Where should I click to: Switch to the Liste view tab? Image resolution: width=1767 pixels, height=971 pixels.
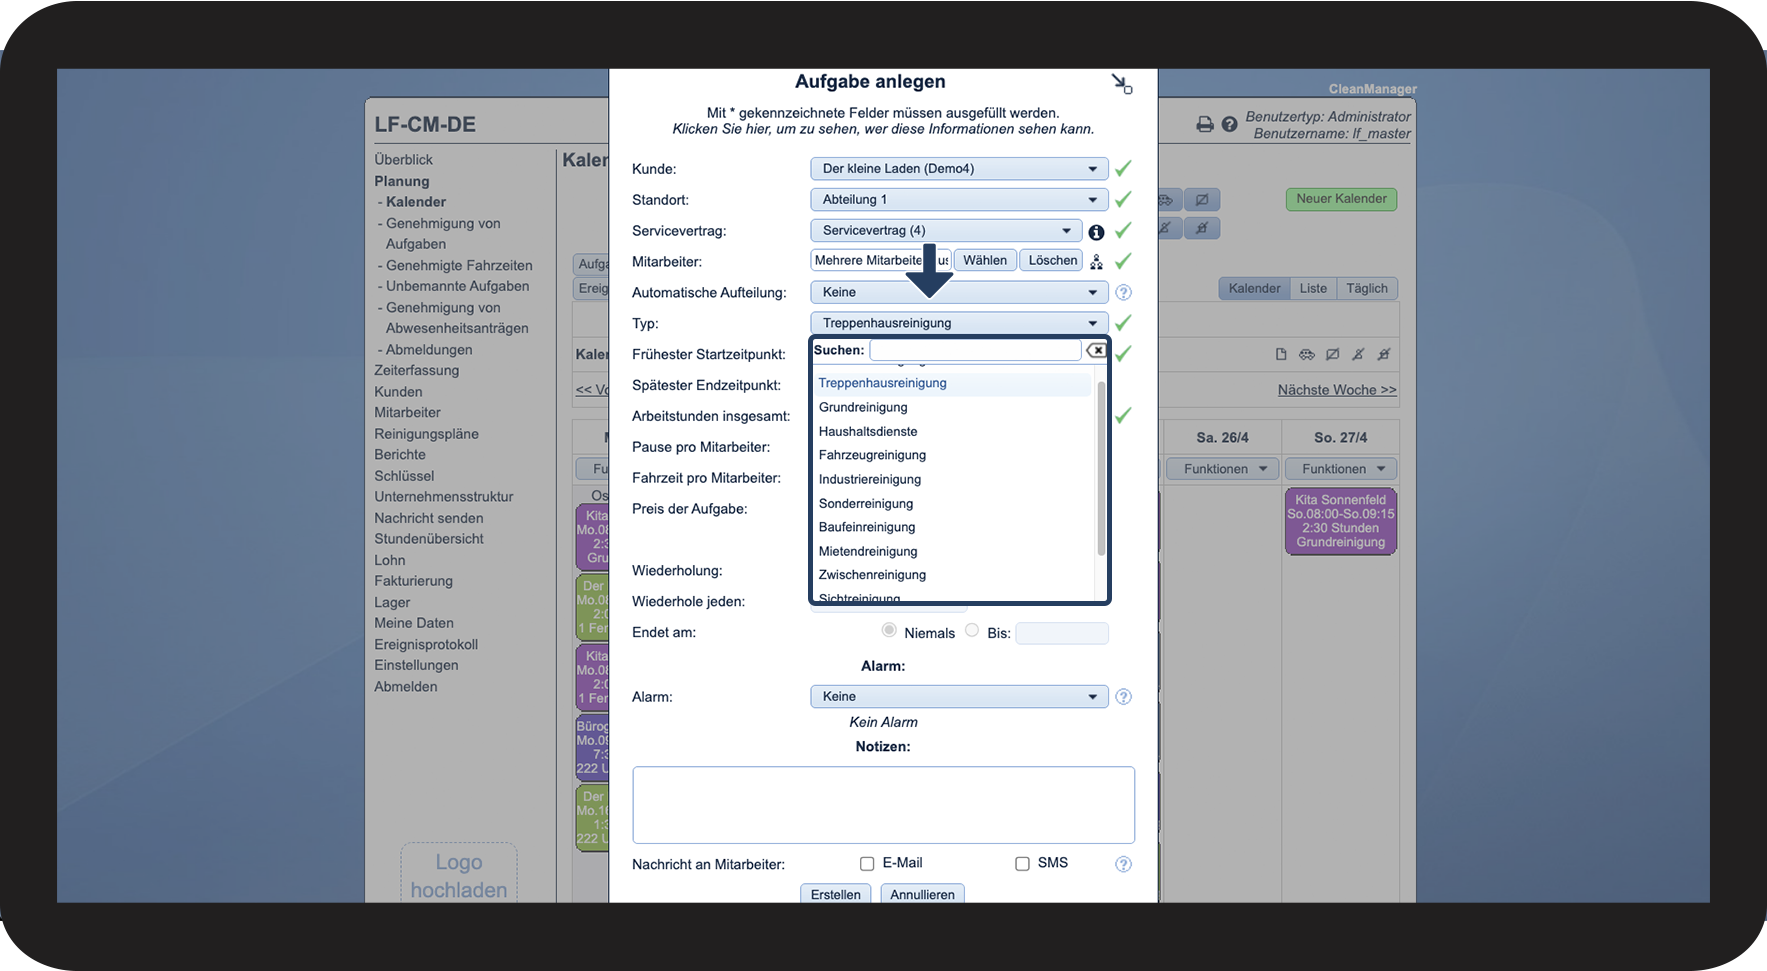pyautogui.click(x=1313, y=289)
